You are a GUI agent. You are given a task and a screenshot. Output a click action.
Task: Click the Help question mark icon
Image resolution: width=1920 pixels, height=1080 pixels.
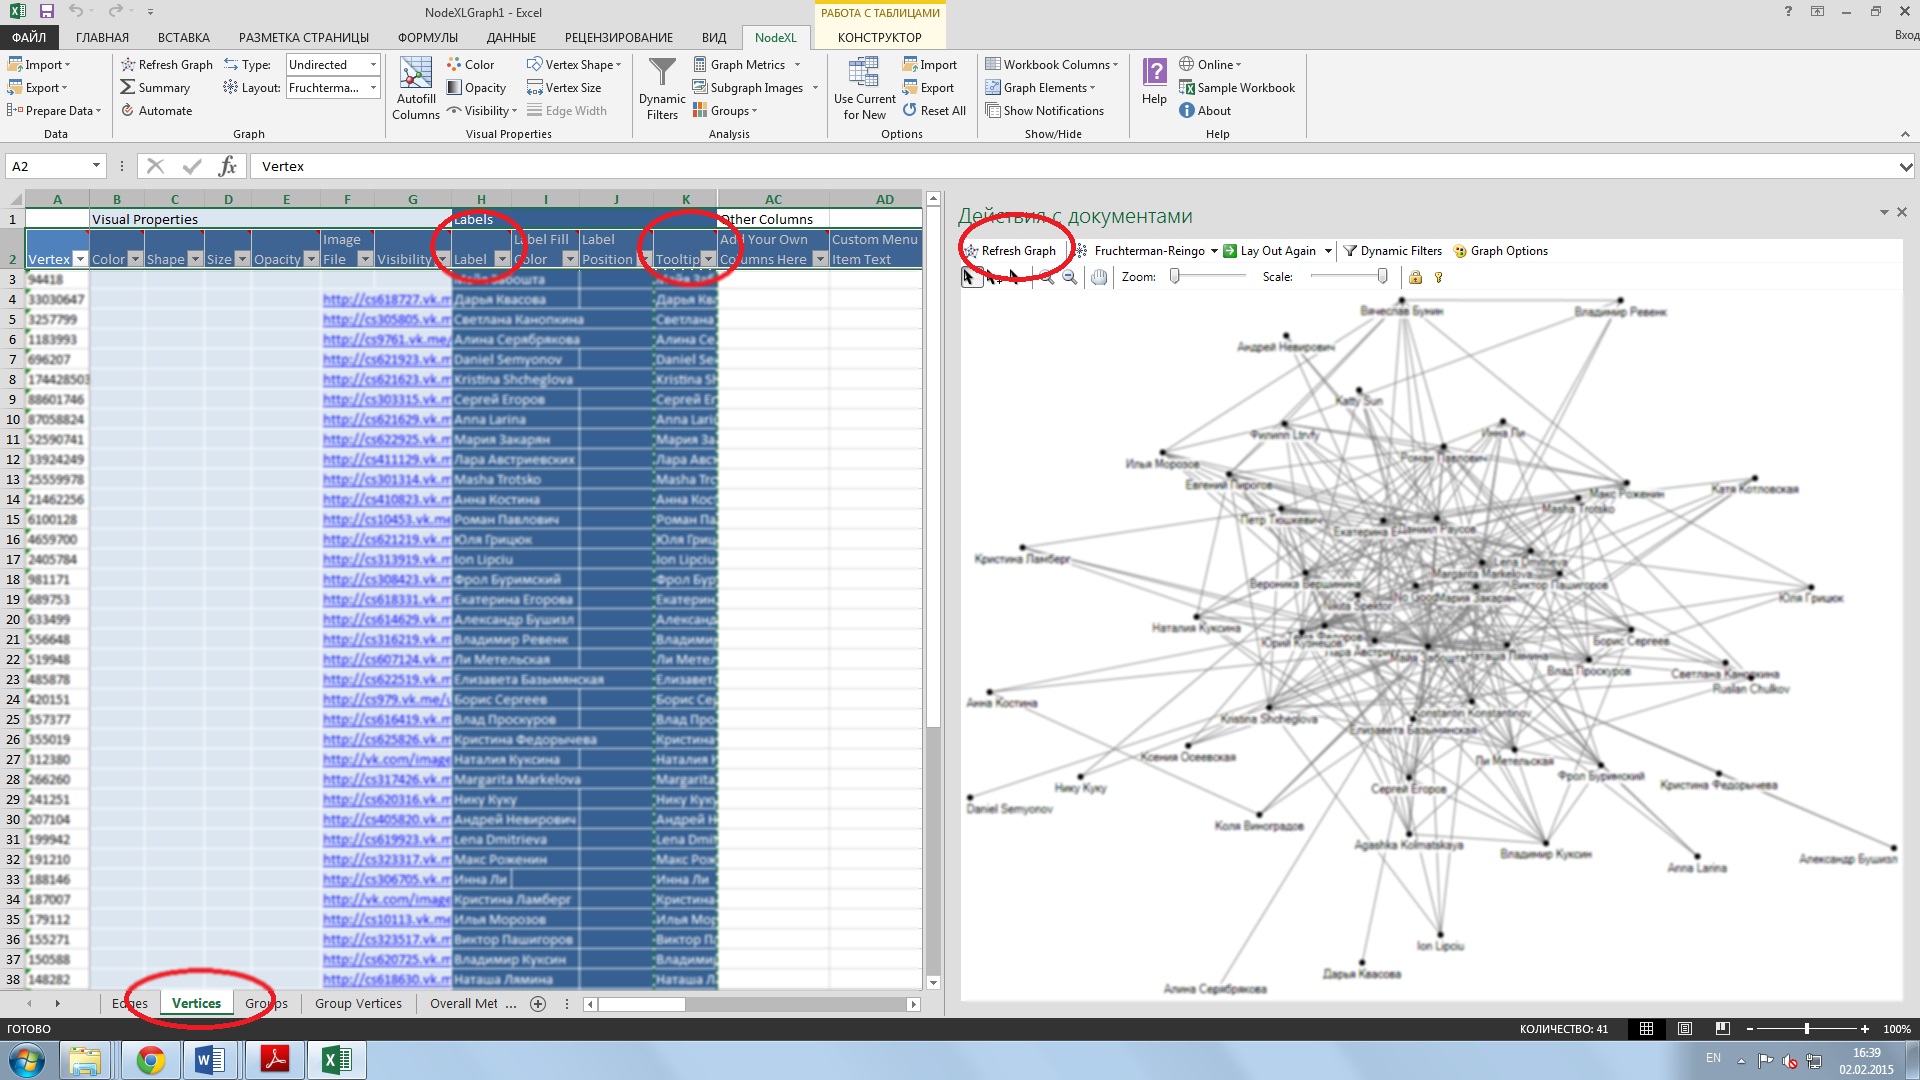pos(1154,72)
